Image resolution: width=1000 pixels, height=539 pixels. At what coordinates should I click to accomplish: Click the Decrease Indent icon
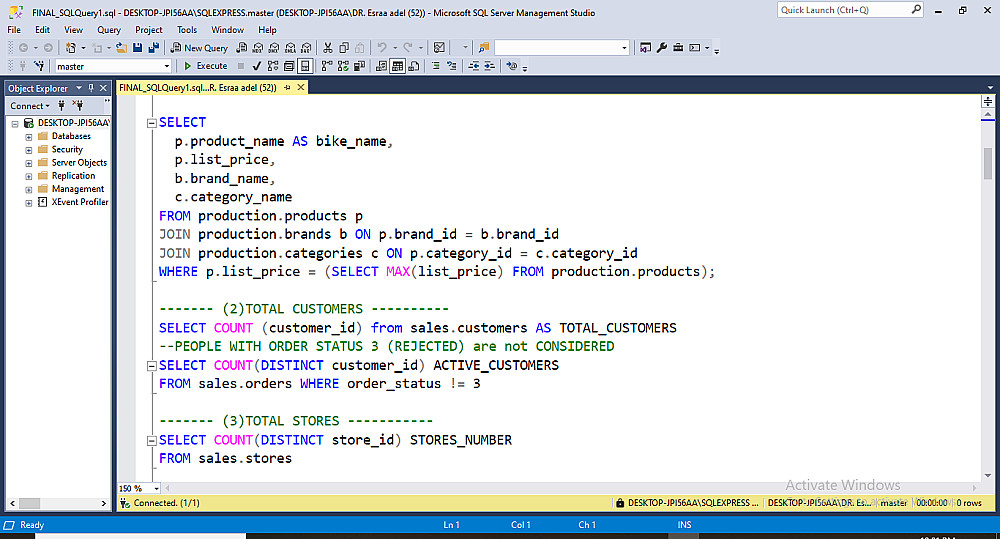(x=474, y=66)
